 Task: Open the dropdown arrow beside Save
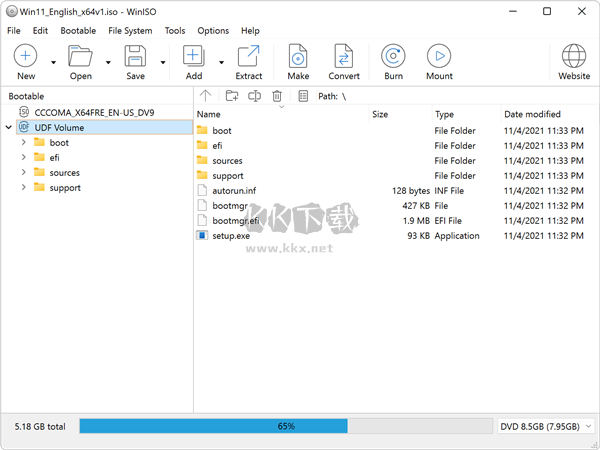tap(163, 62)
